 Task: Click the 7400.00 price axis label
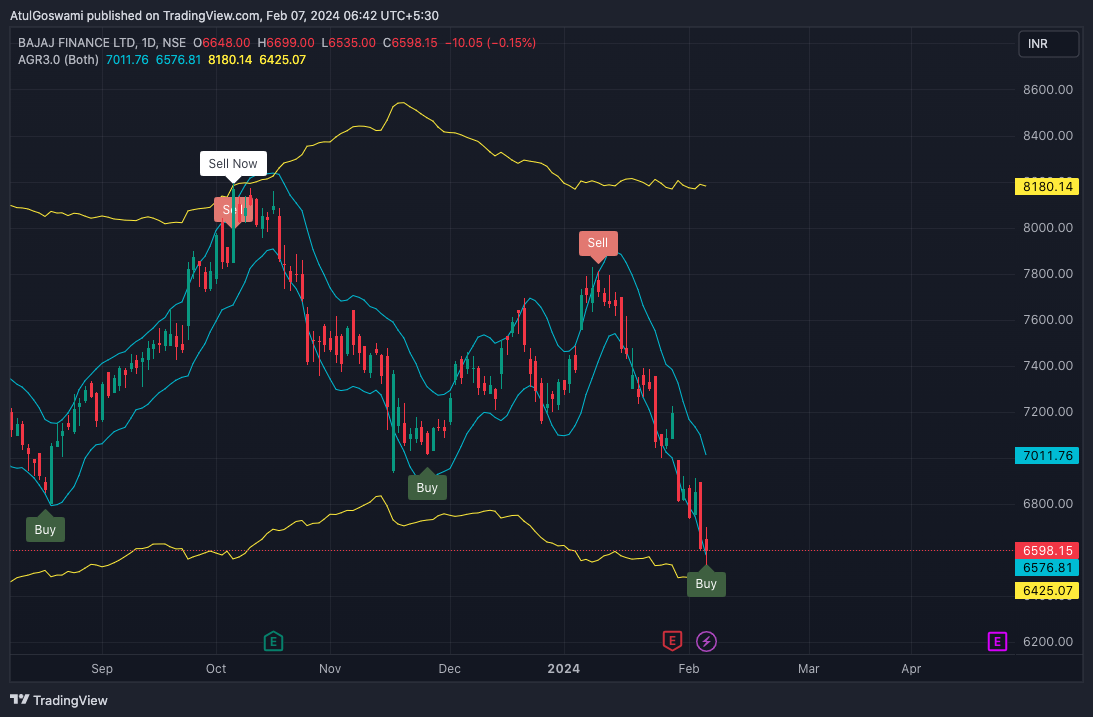(1048, 366)
